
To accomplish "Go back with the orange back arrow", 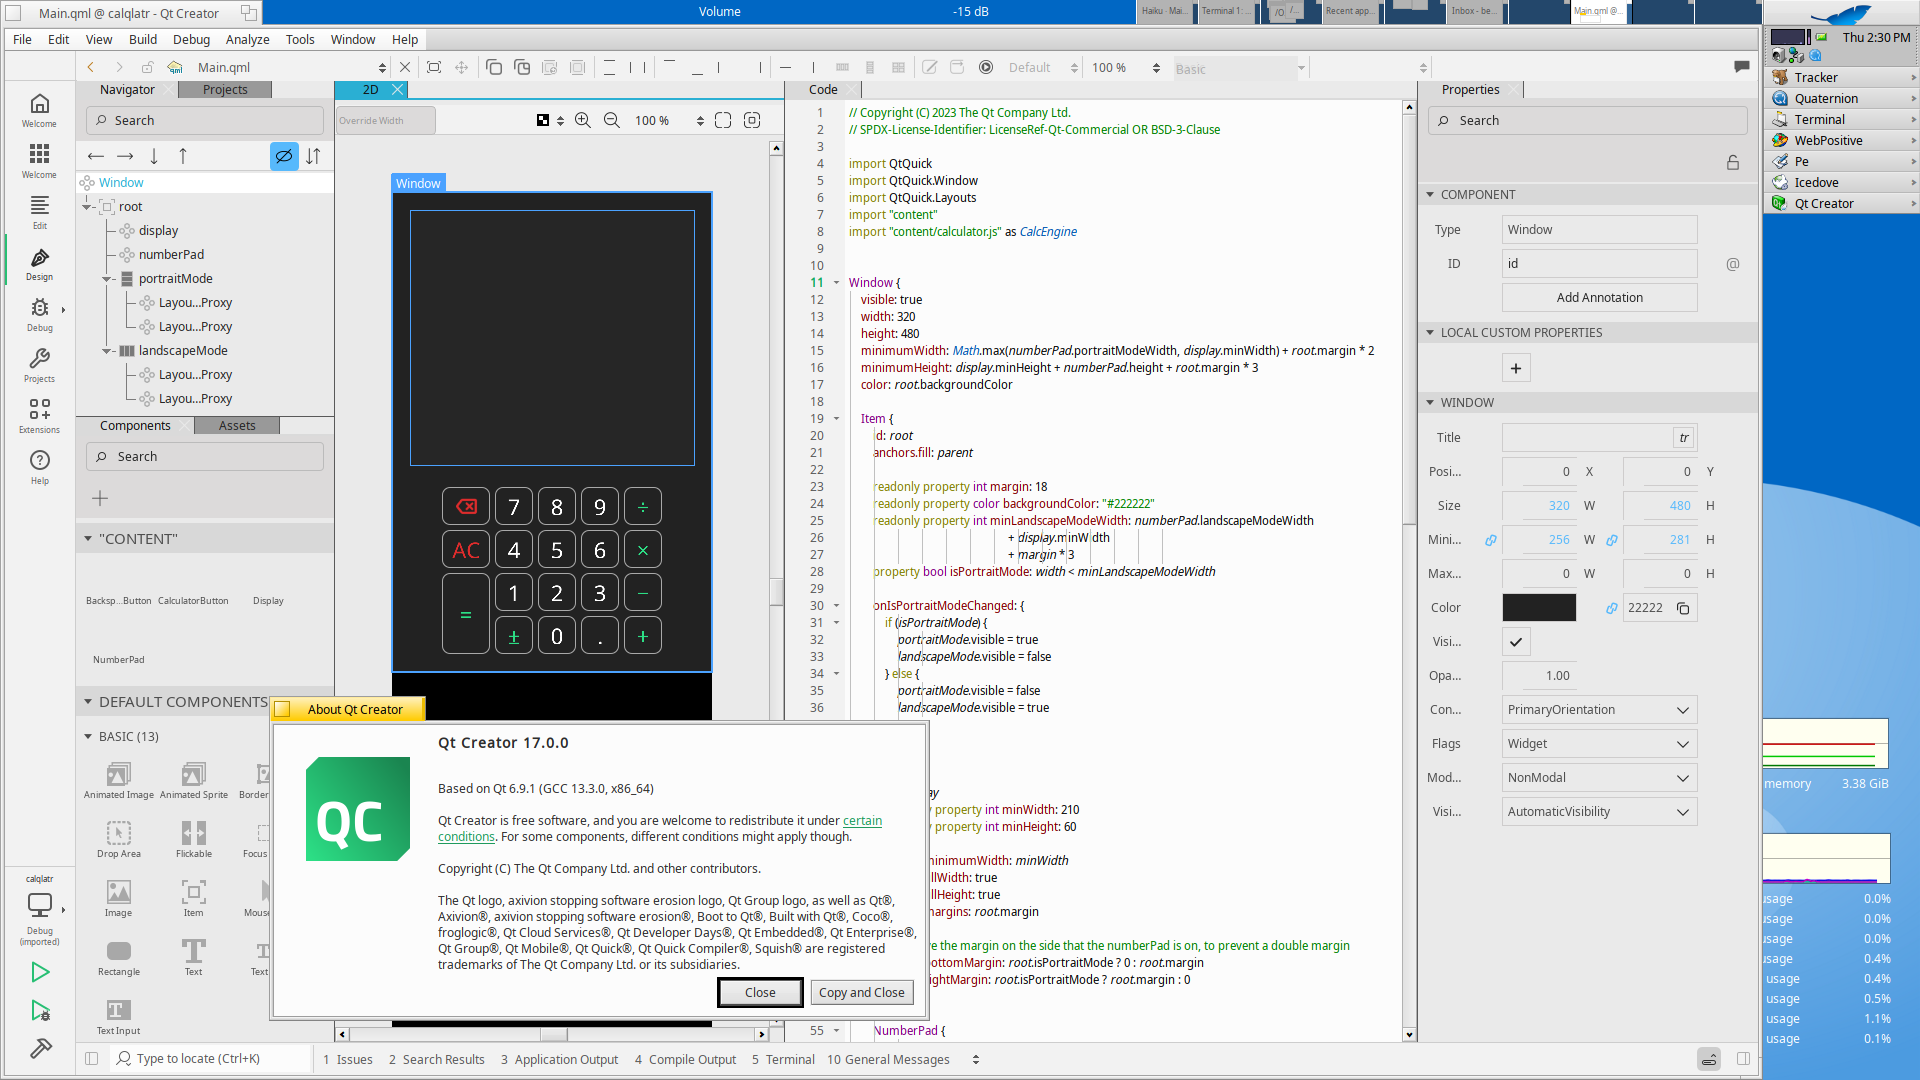I will (91, 67).
